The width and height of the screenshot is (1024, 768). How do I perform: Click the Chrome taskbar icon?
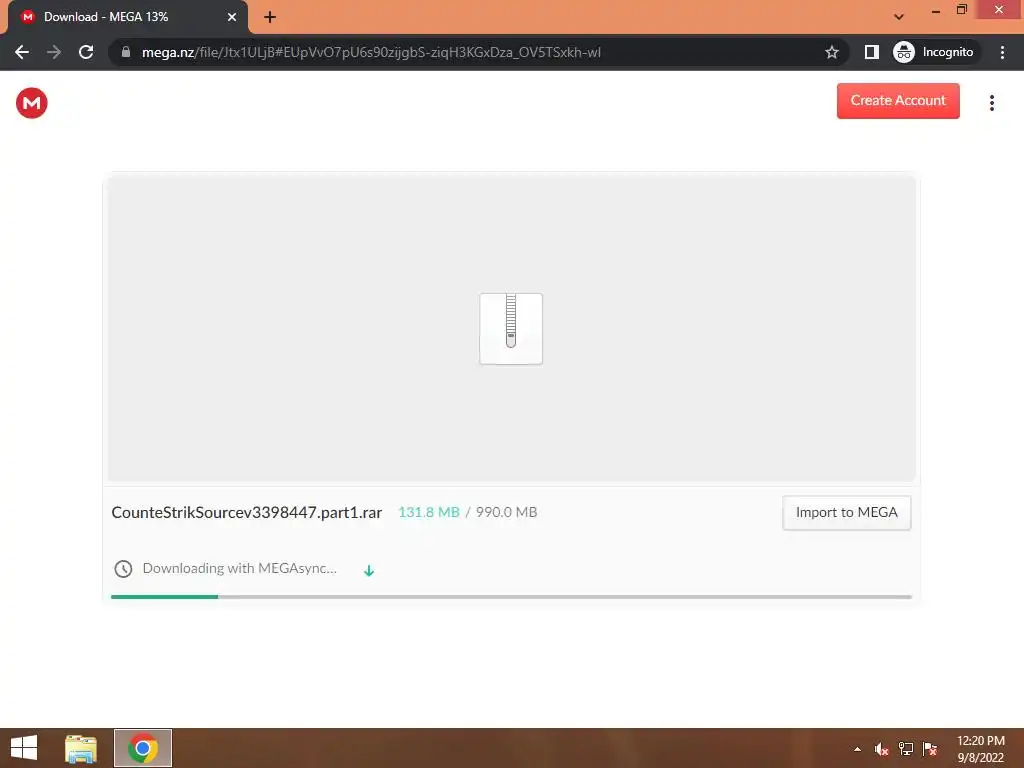pyautogui.click(x=143, y=748)
